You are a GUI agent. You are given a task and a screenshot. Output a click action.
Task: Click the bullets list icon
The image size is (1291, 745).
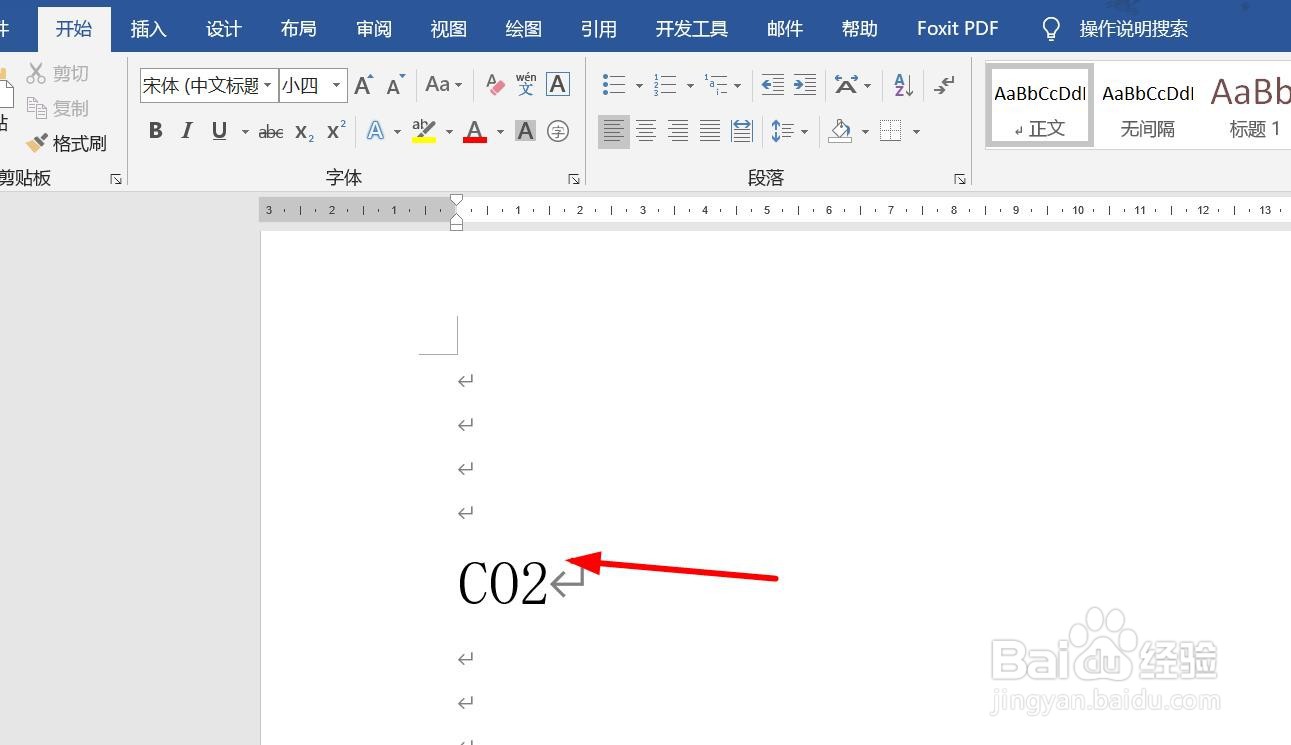point(614,85)
